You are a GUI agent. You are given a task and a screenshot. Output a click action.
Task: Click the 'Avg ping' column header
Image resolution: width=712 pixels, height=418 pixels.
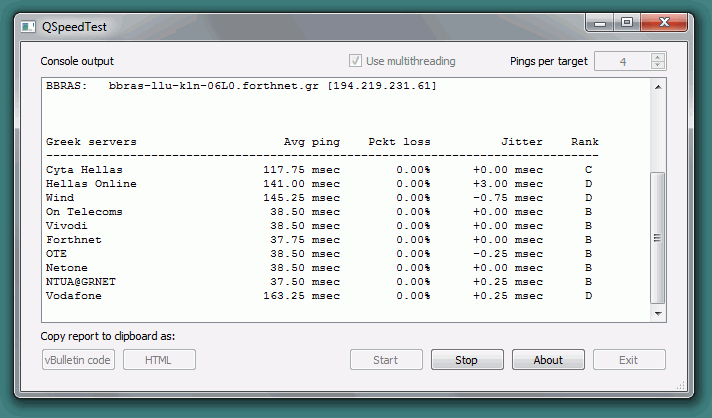[312, 142]
